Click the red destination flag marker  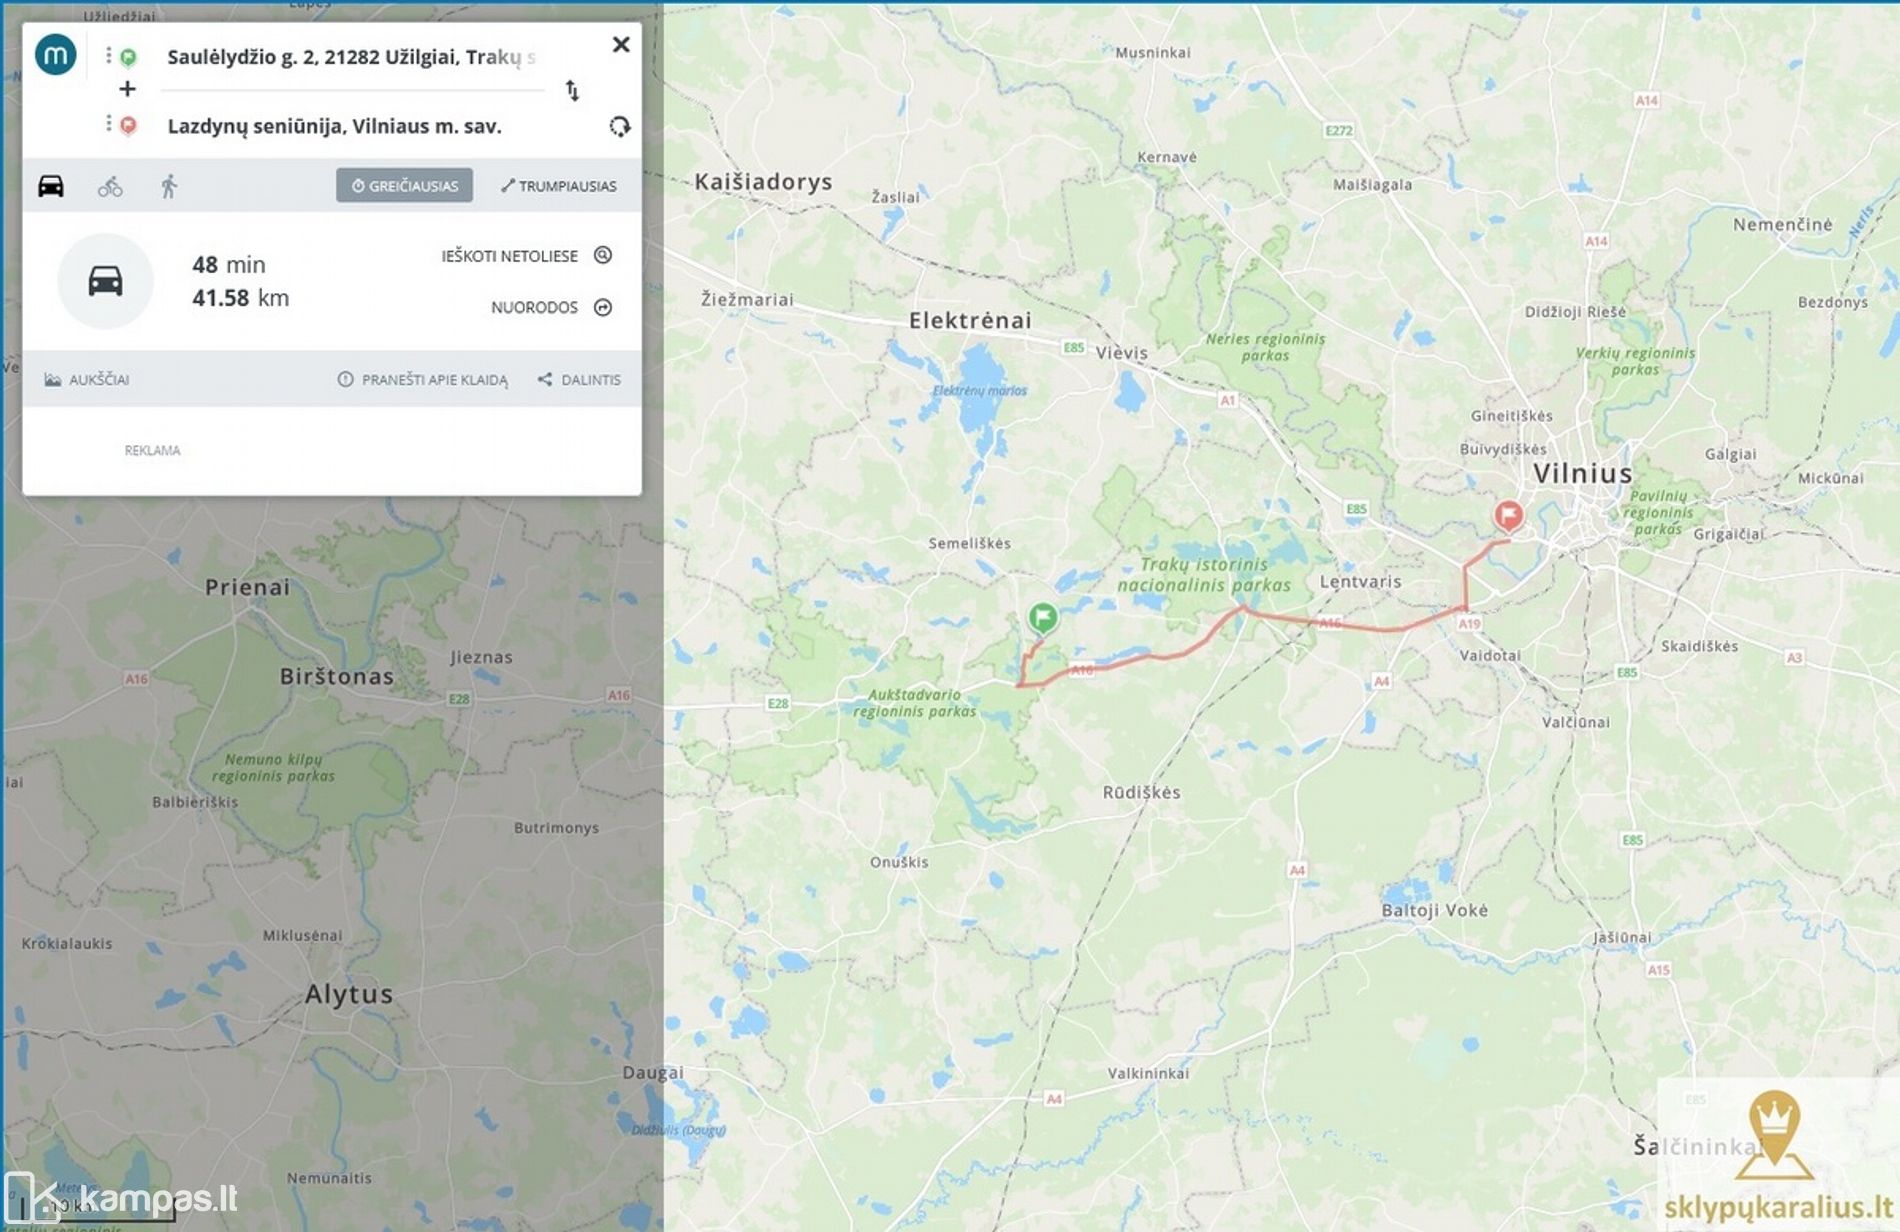tap(1508, 516)
